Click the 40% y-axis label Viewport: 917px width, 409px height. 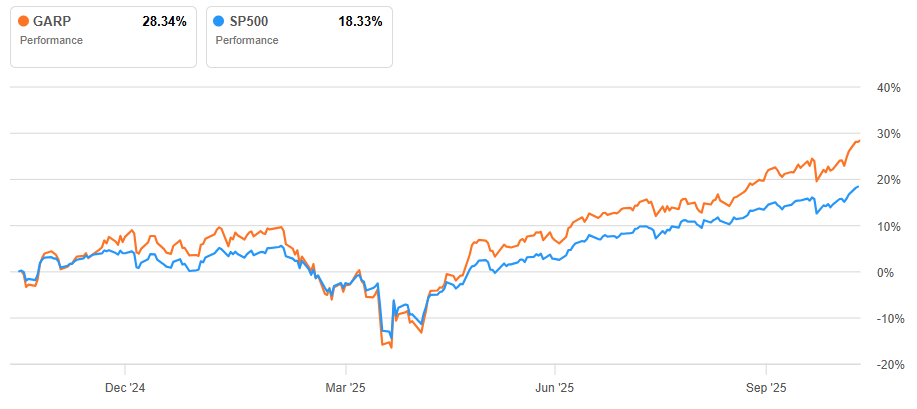click(x=889, y=87)
